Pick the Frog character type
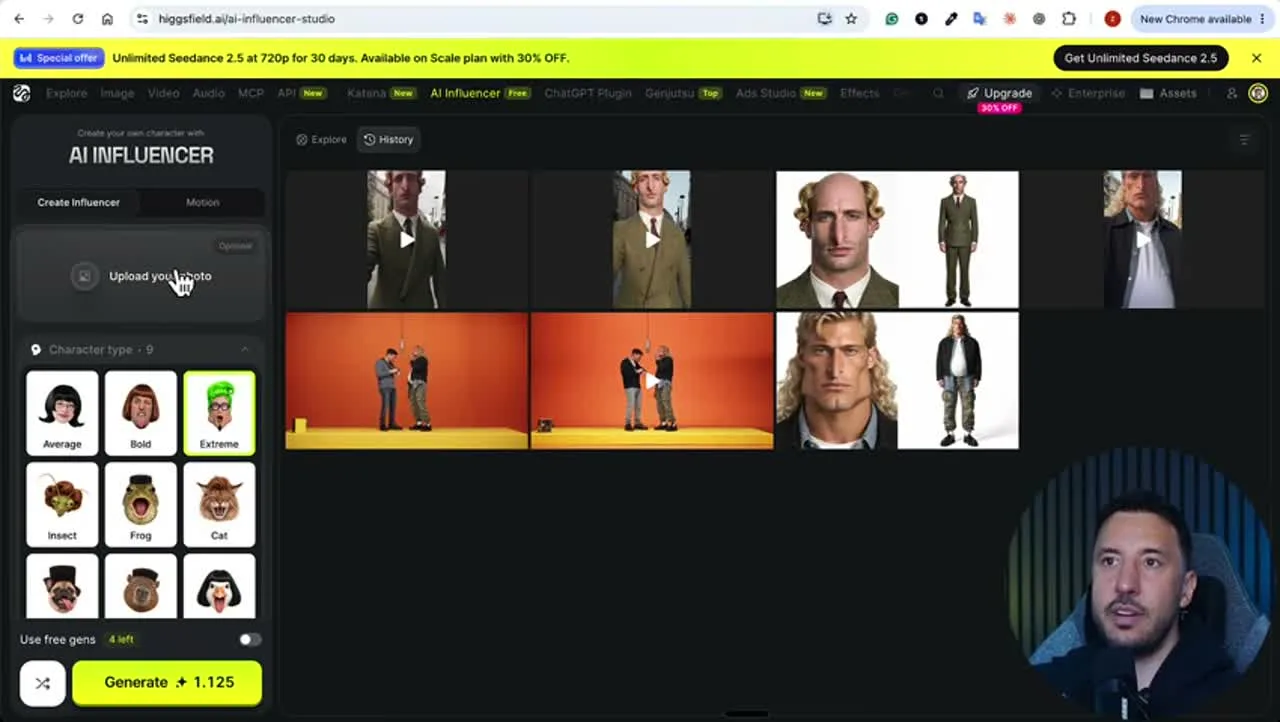This screenshot has height=722, width=1280. coord(141,504)
